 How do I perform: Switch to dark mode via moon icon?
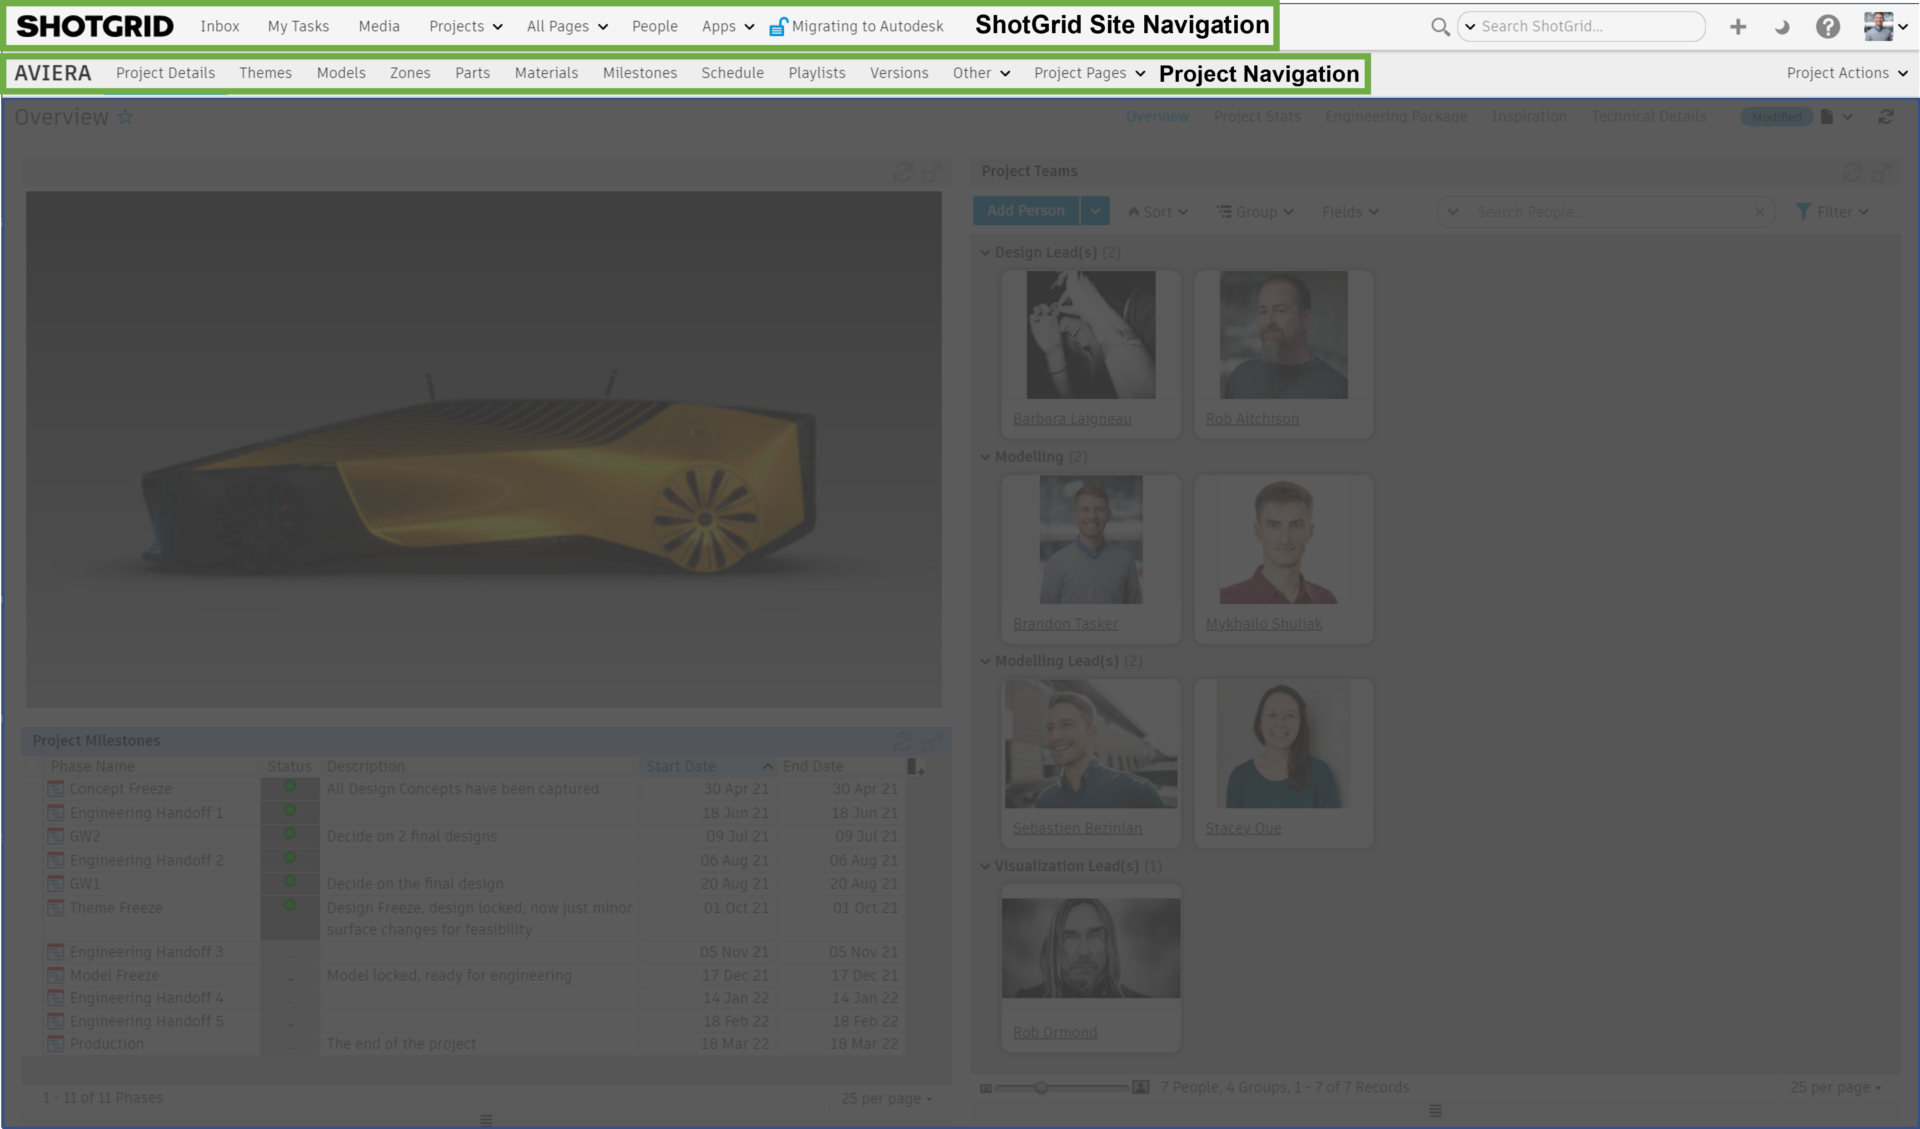(x=1782, y=27)
